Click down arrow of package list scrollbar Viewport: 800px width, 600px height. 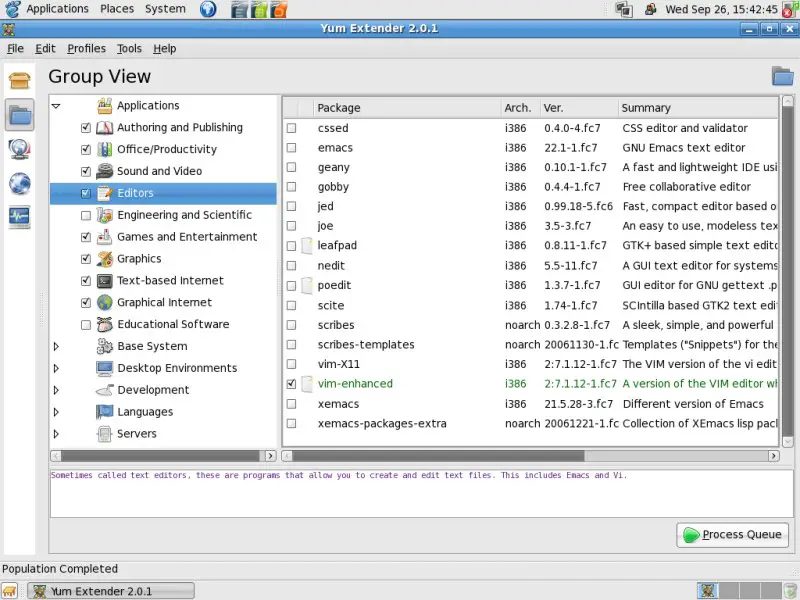click(x=788, y=442)
